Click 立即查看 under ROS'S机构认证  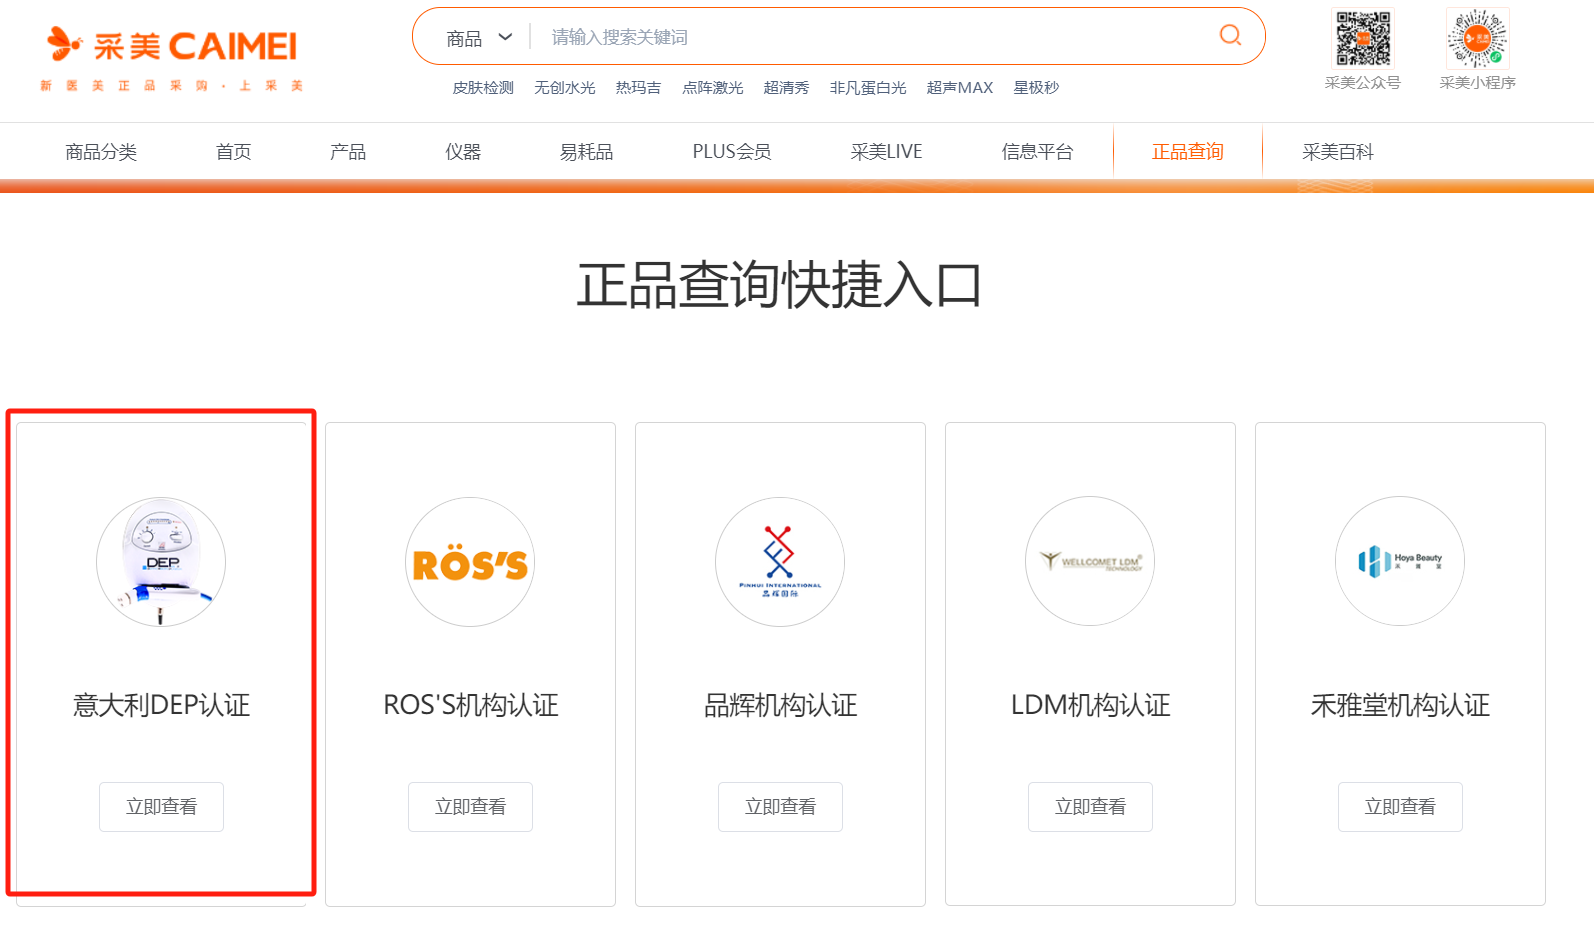470,807
